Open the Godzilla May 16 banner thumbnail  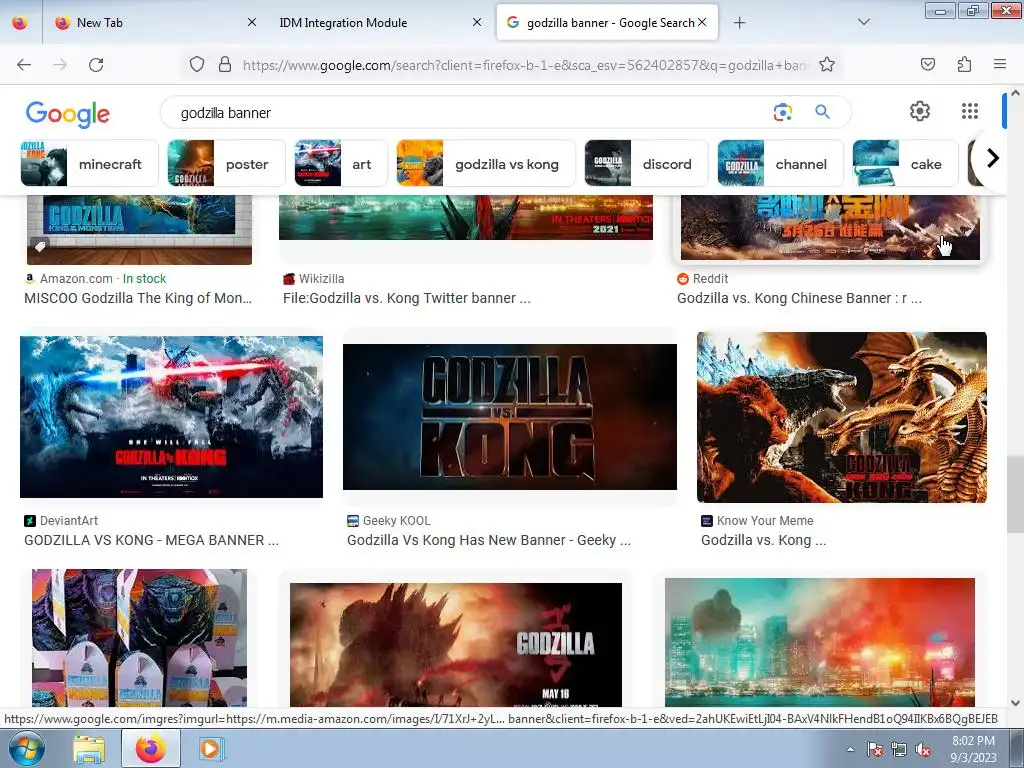coord(456,645)
